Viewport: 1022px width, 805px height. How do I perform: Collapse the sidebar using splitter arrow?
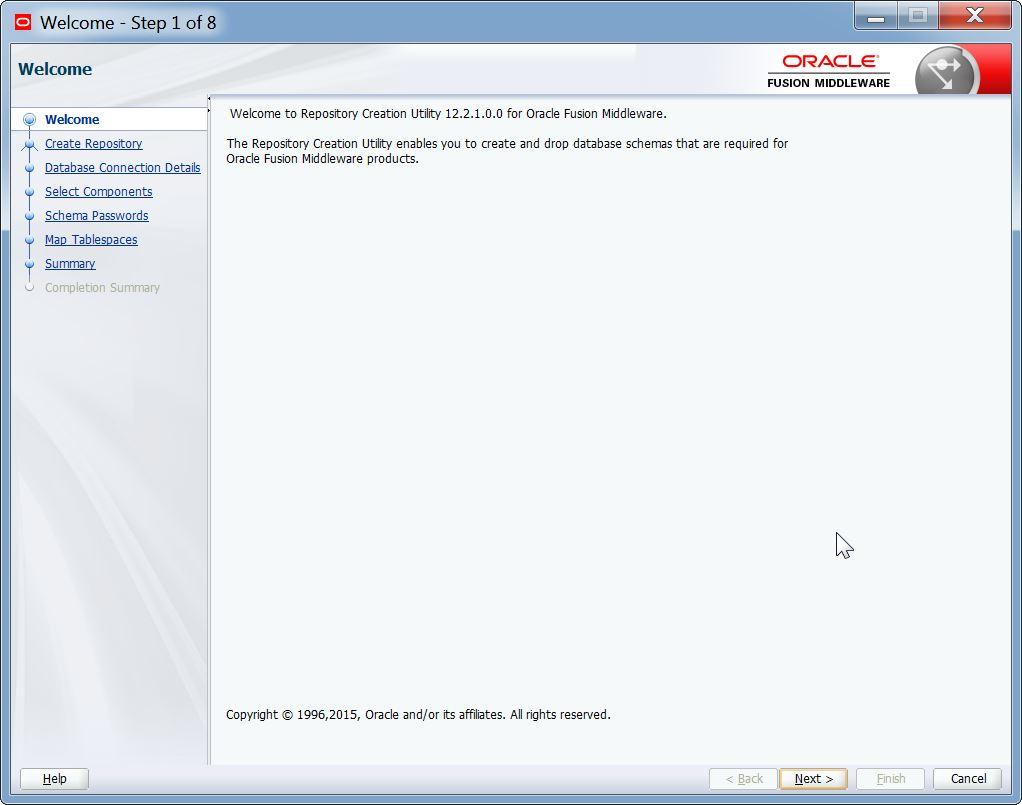(x=209, y=99)
